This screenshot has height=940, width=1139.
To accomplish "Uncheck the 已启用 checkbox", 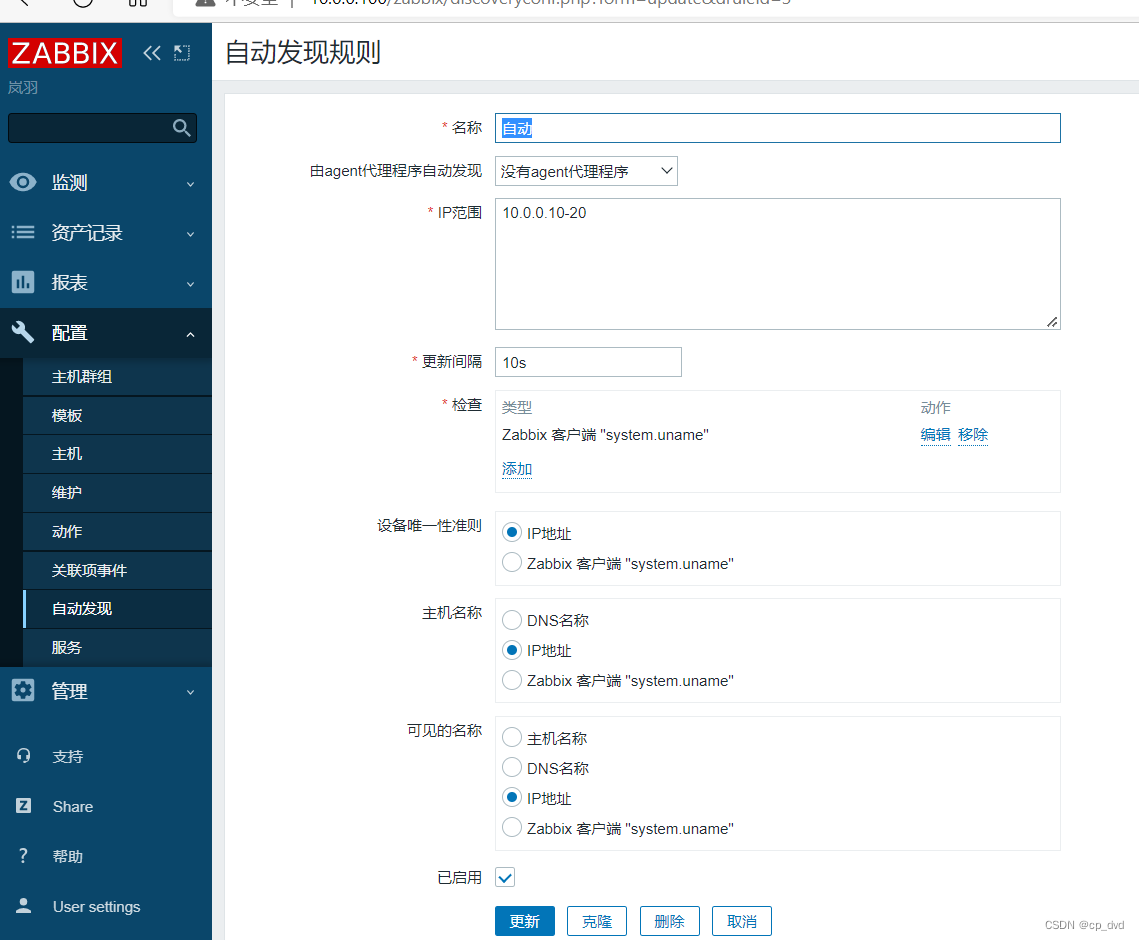I will pos(505,877).
